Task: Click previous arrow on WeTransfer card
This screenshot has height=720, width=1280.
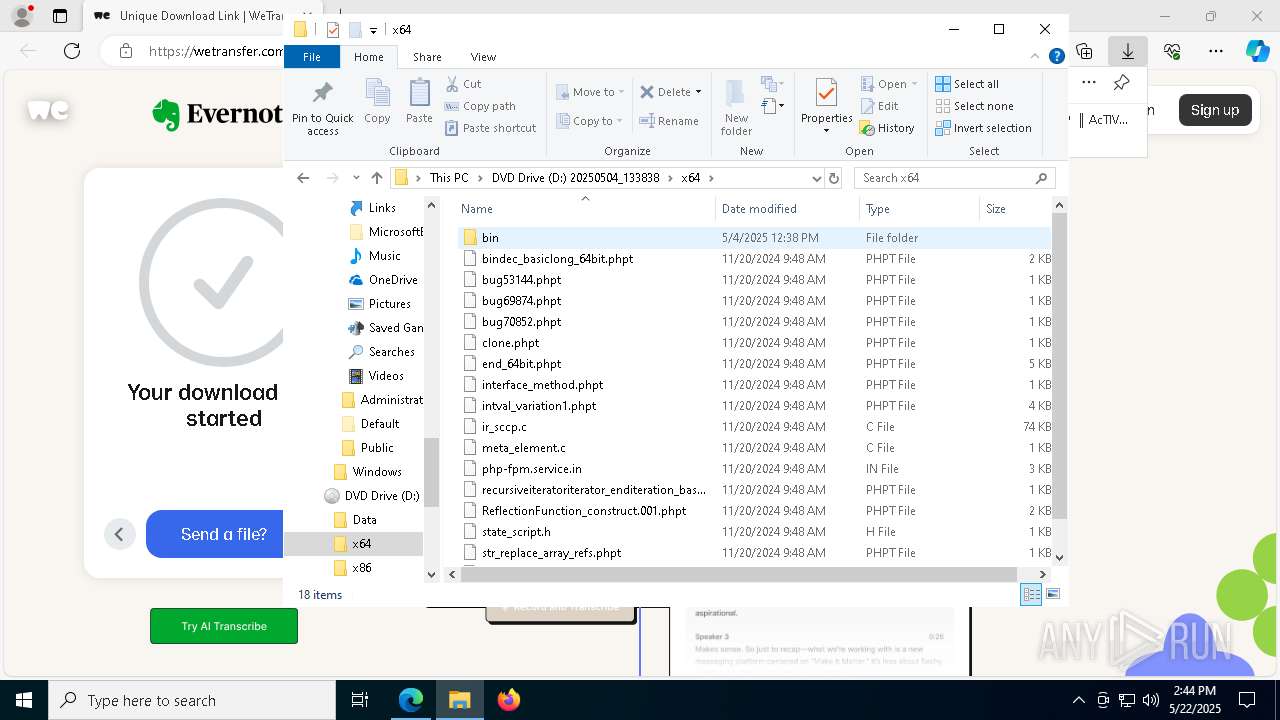Action: 119,534
